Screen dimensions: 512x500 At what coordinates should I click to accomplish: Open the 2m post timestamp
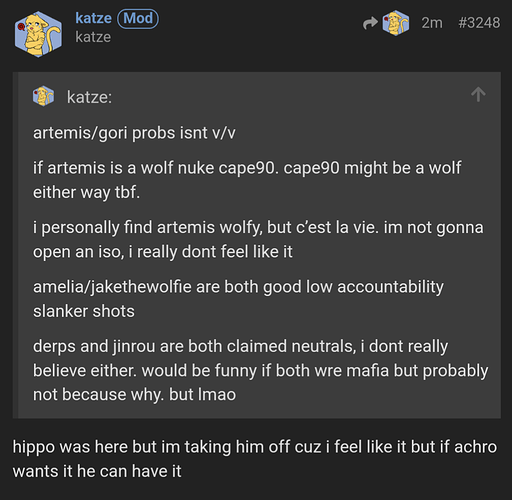432,23
